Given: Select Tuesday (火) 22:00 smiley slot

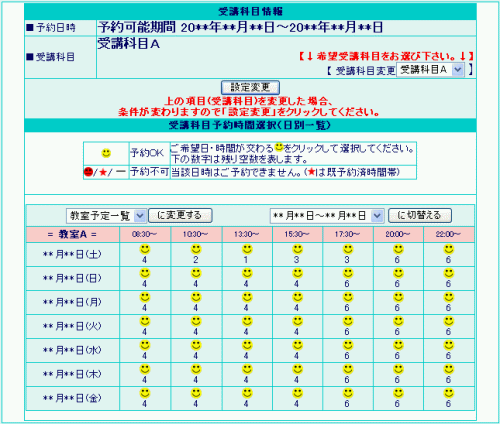Looking at the screenshot, I should (449, 321).
